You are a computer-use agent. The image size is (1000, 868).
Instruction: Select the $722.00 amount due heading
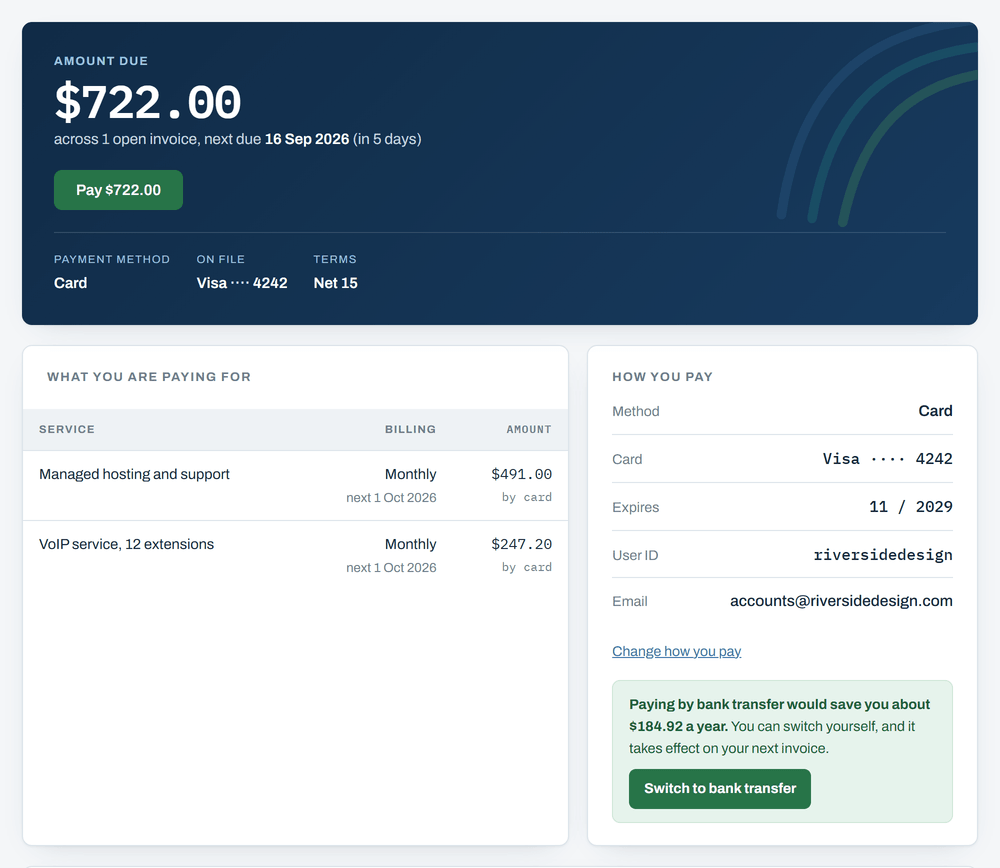coord(148,102)
